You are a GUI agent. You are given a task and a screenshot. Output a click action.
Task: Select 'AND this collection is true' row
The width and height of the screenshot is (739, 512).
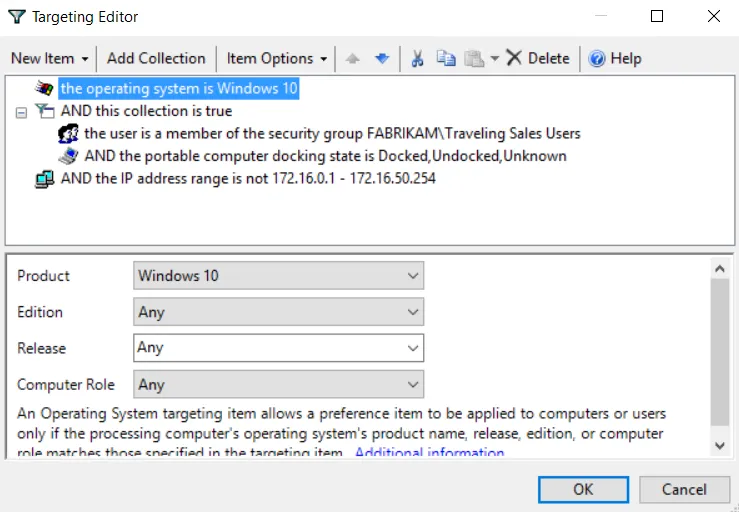pos(147,111)
